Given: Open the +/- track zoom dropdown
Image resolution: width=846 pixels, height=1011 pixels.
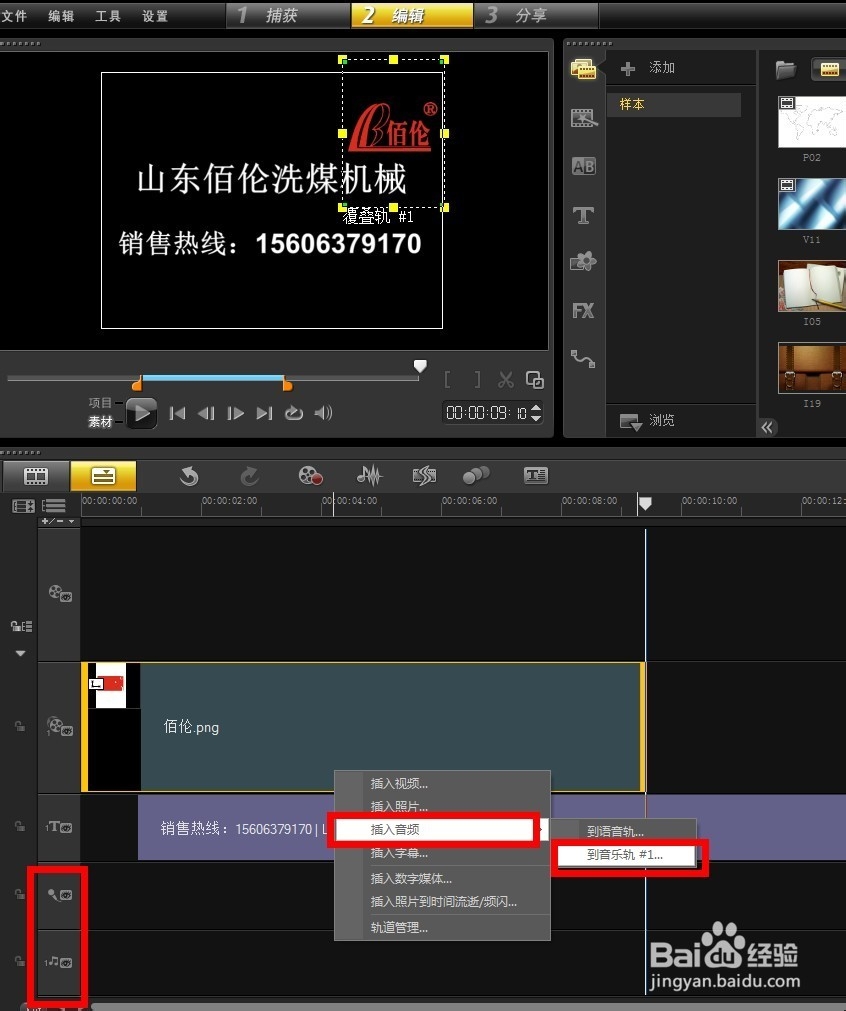Looking at the screenshot, I should coord(58,521).
